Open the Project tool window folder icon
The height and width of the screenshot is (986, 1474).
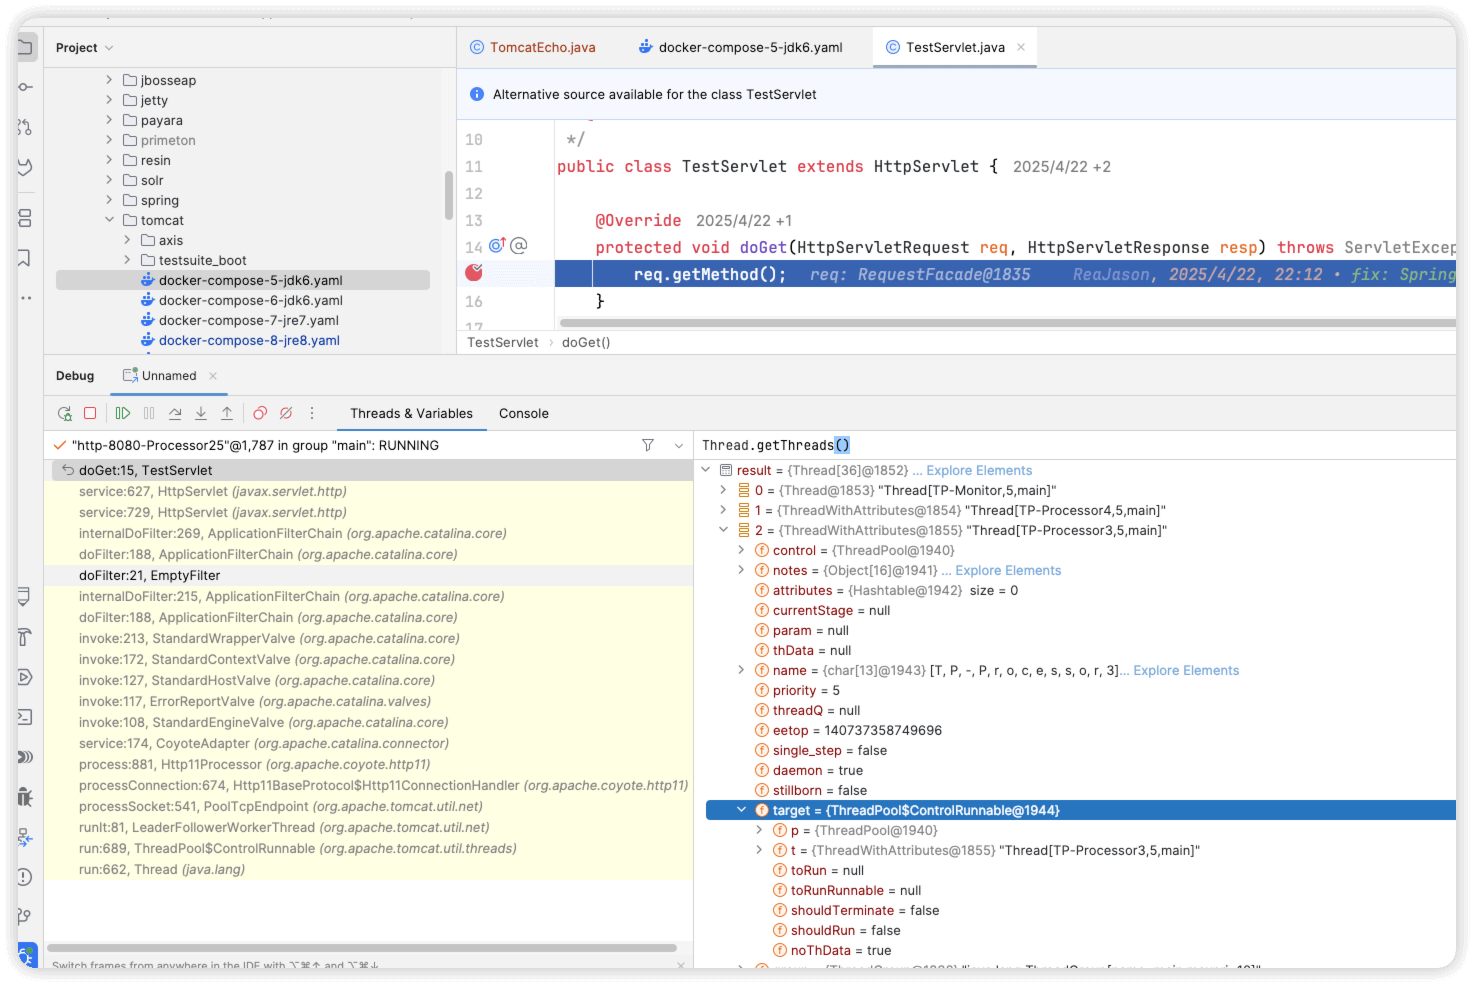(x=26, y=47)
